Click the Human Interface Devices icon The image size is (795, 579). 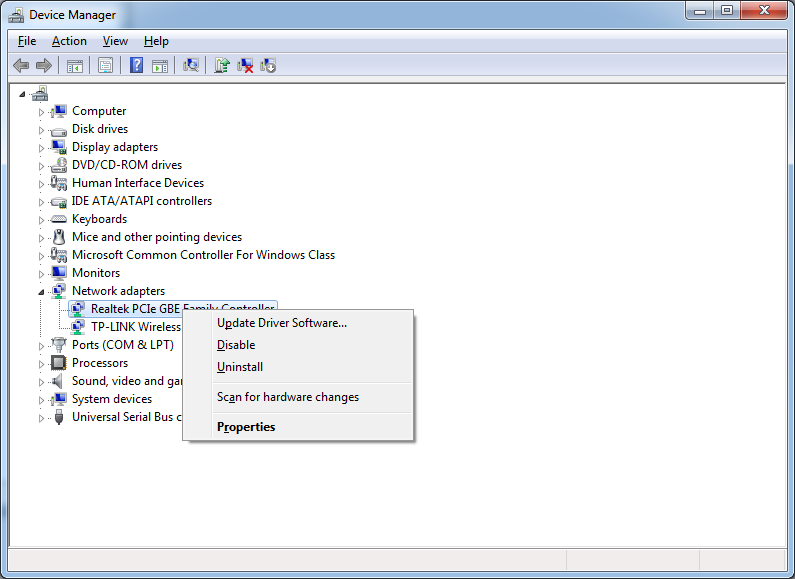[x=59, y=183]
